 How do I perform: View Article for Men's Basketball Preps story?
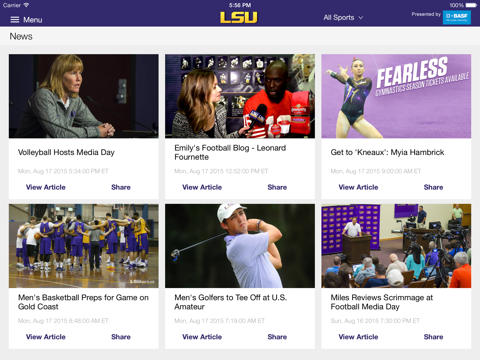pyautogui.click(x=46, y=337)
